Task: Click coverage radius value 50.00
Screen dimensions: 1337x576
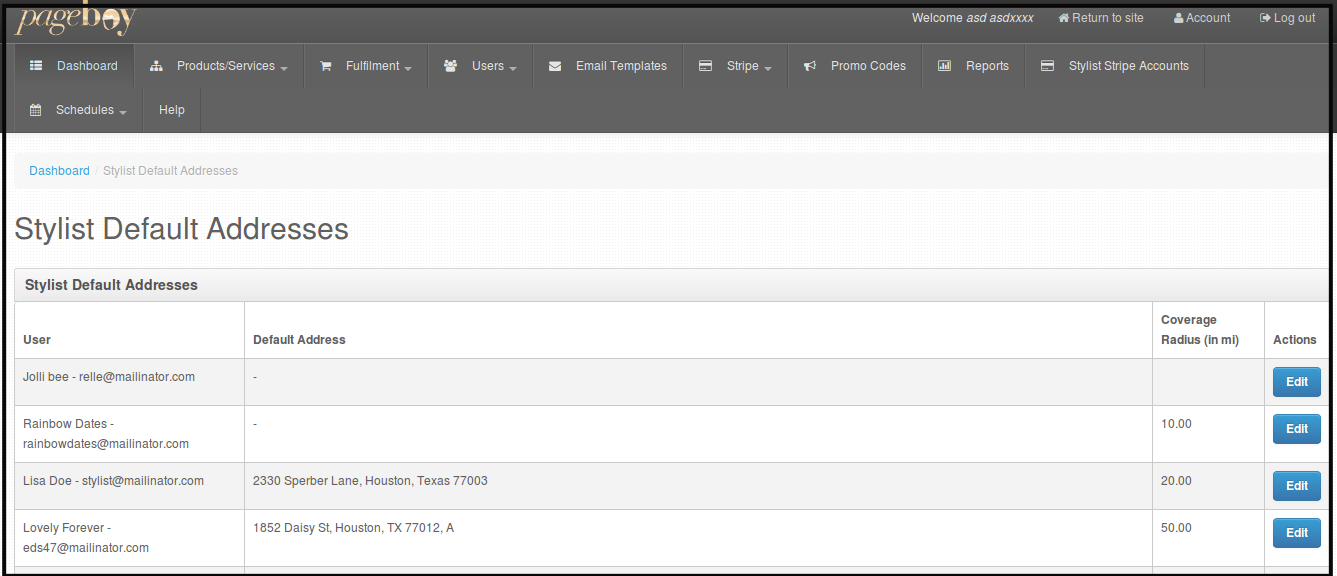Action: (1176, 528)
